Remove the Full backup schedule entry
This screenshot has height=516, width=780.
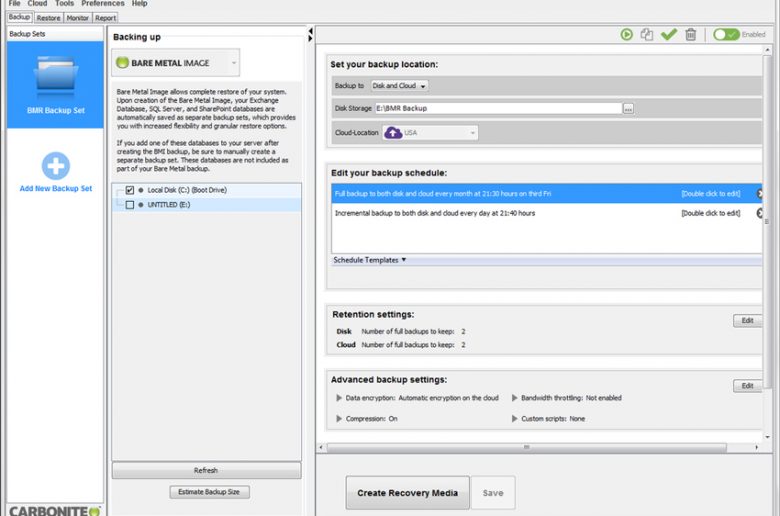(x=759, y=194)
